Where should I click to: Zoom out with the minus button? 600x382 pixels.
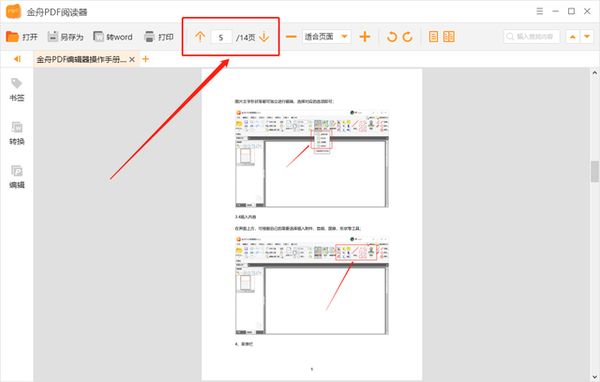(291, 37)
